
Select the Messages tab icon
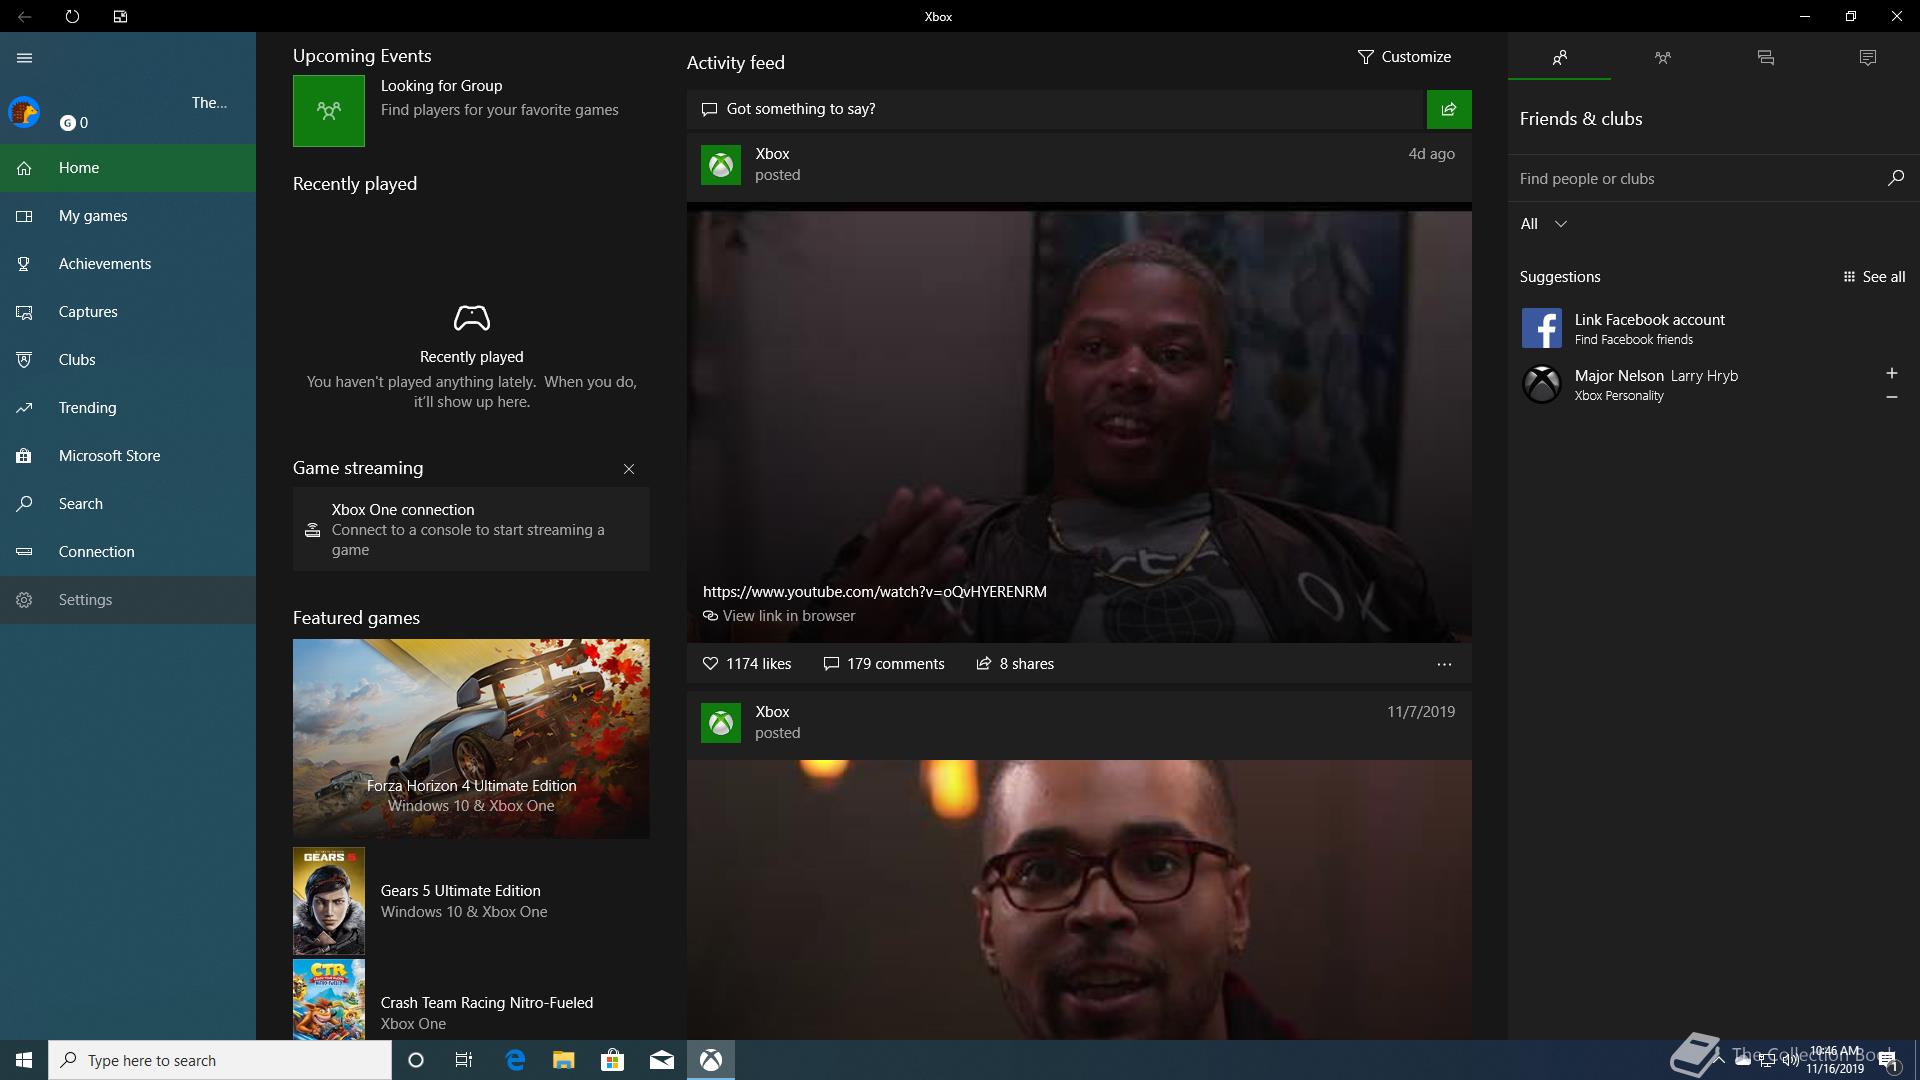click(x=1765, y=58)
